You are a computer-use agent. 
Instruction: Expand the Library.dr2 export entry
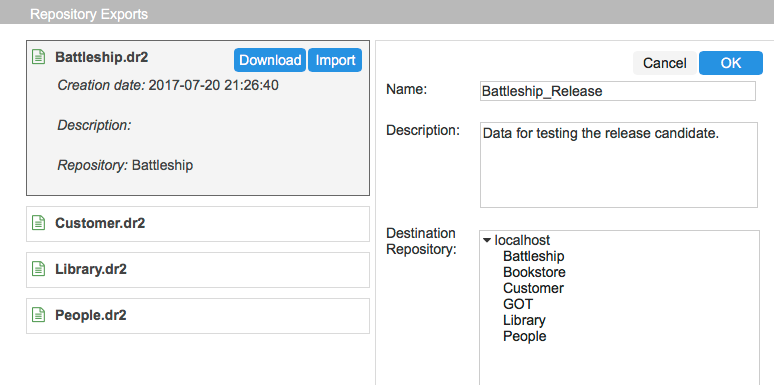tap(197, 270)
